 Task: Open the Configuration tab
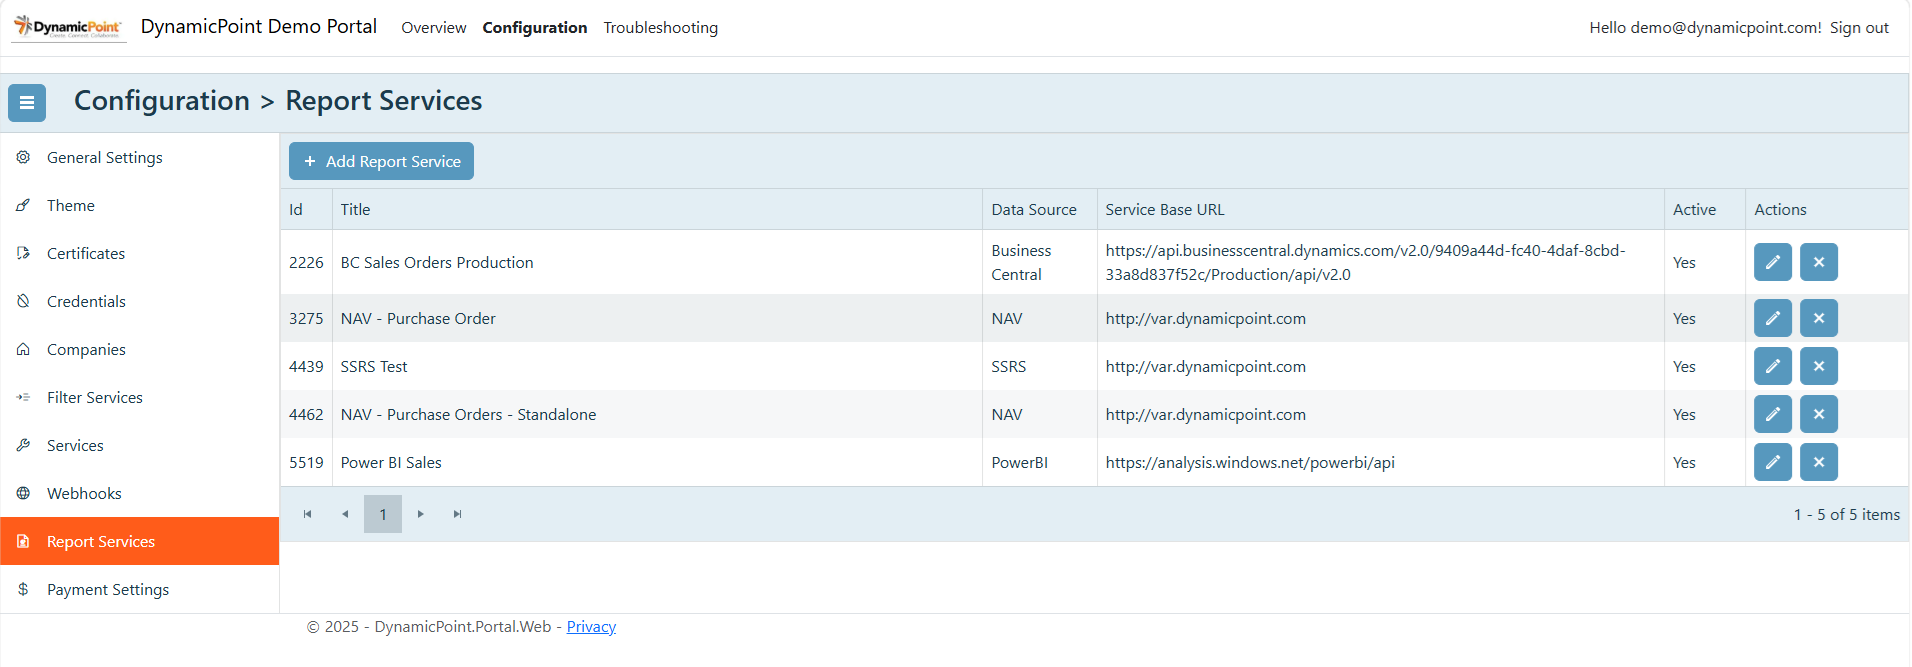pyautogui.click(x=535, y=28)
